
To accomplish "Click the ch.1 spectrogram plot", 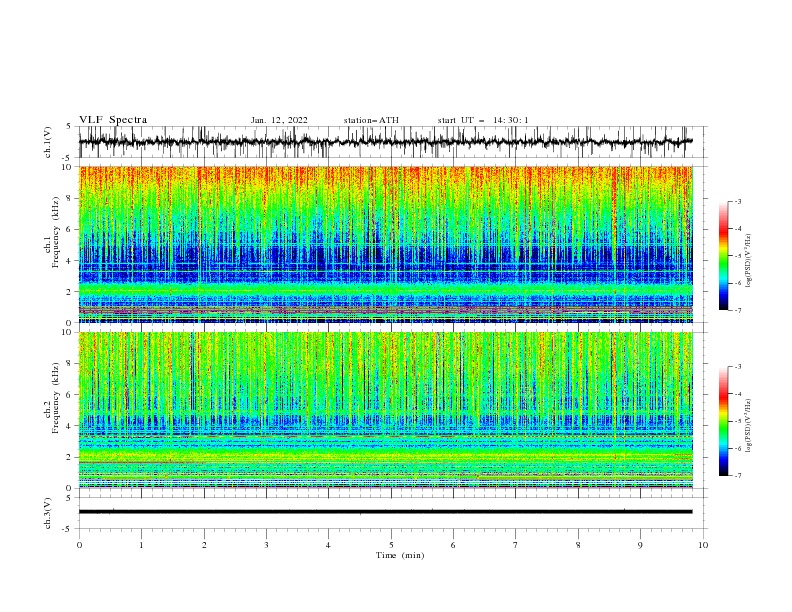I will (x=385, y=244).
